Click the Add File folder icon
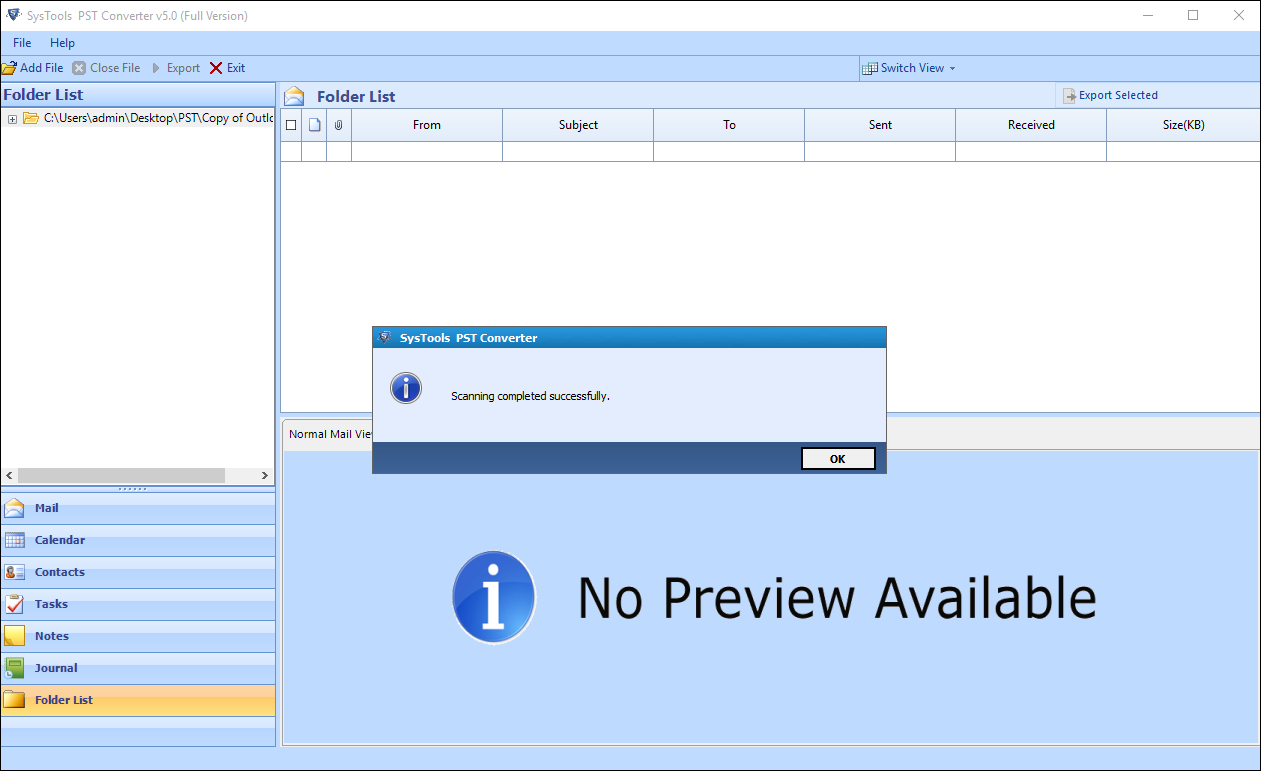The width and height of the screenshot is (1261, 771). tap(9, 68)
